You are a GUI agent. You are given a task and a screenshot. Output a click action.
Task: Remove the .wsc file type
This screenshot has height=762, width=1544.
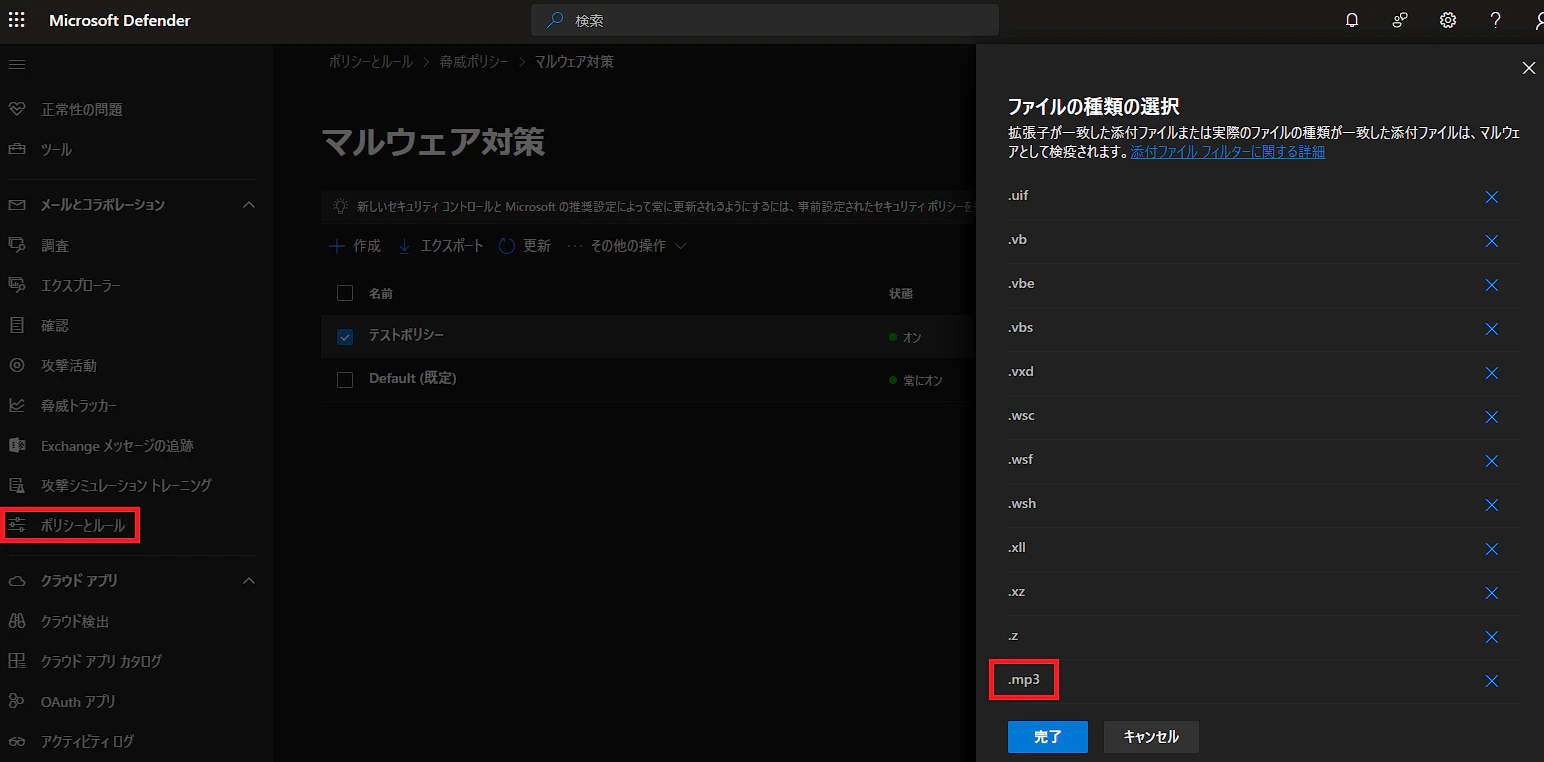[x=1492, y=417]
